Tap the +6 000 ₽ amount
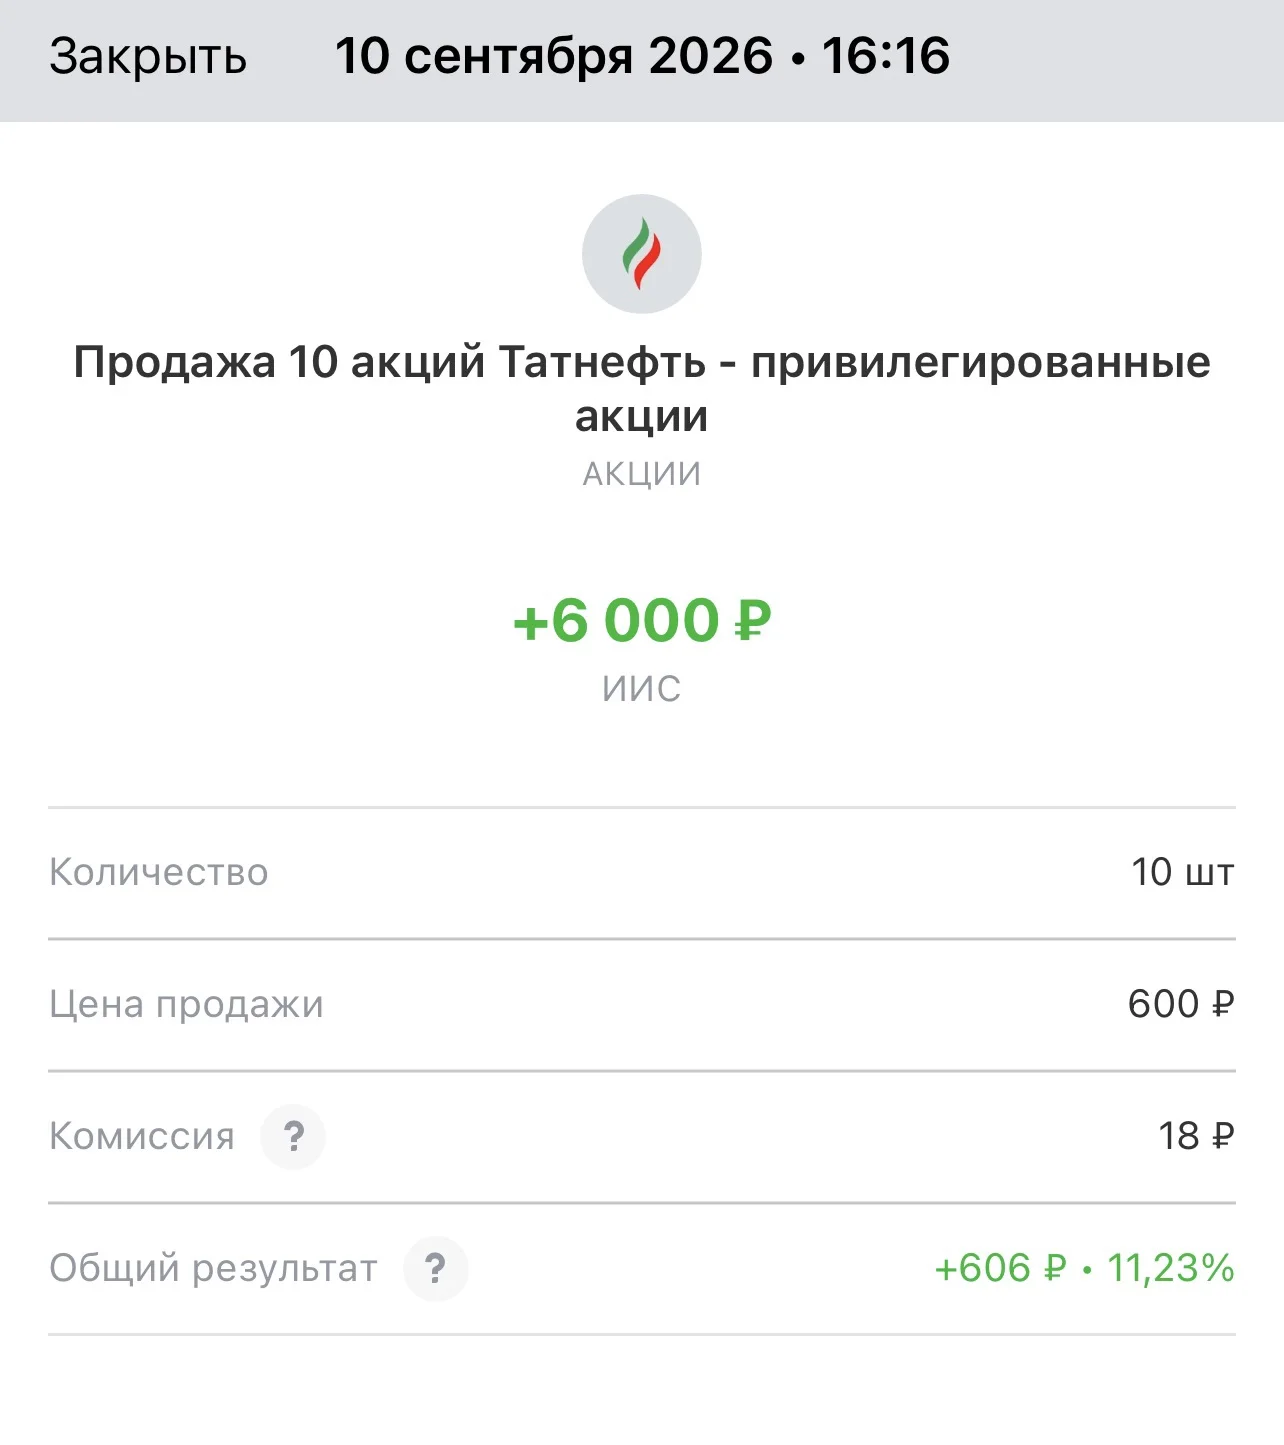 point(642,620)
